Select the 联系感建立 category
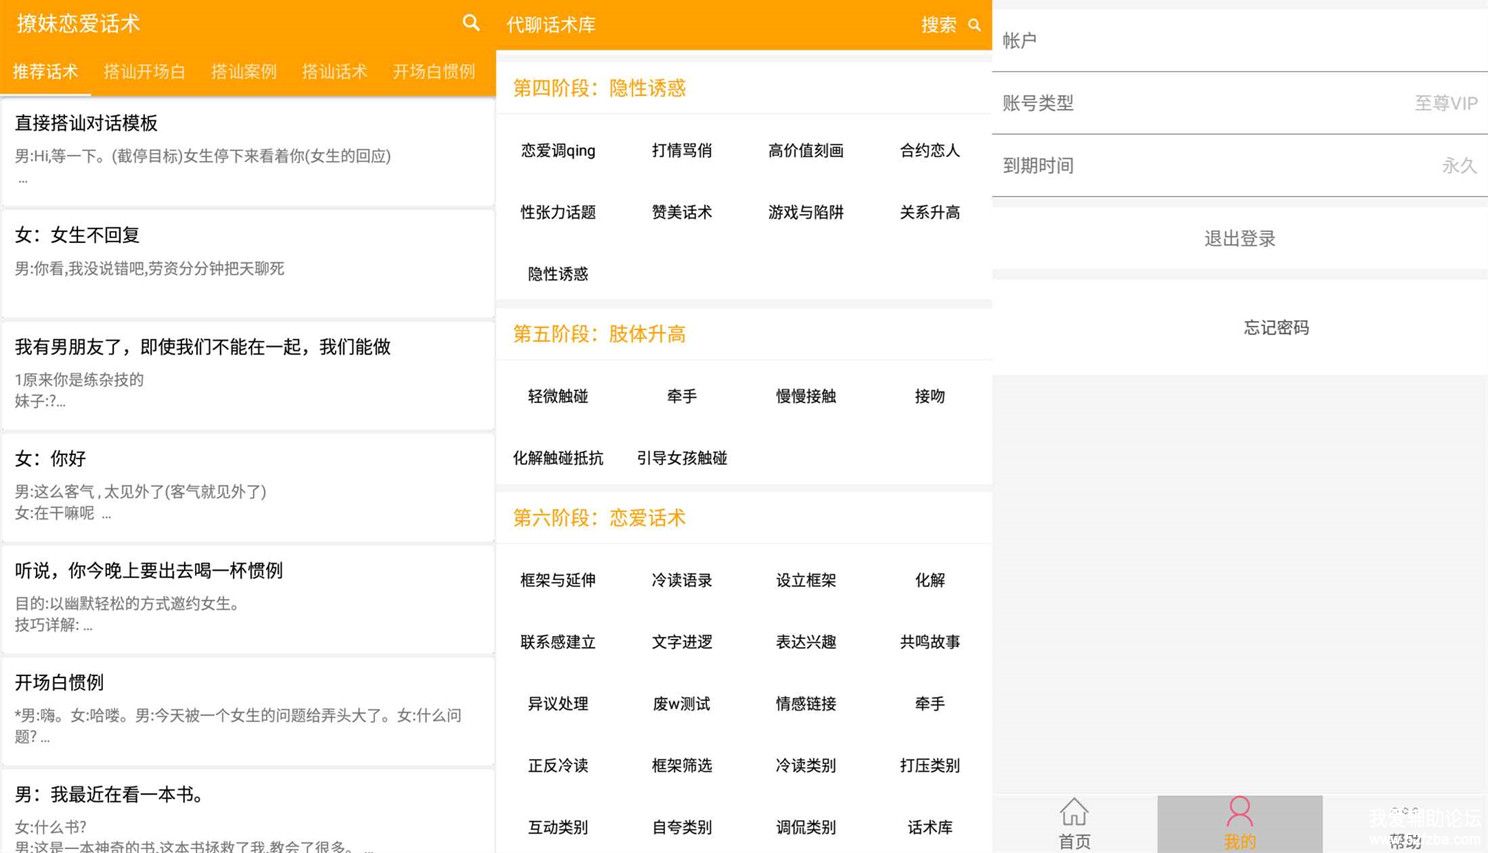 [558, 642]
